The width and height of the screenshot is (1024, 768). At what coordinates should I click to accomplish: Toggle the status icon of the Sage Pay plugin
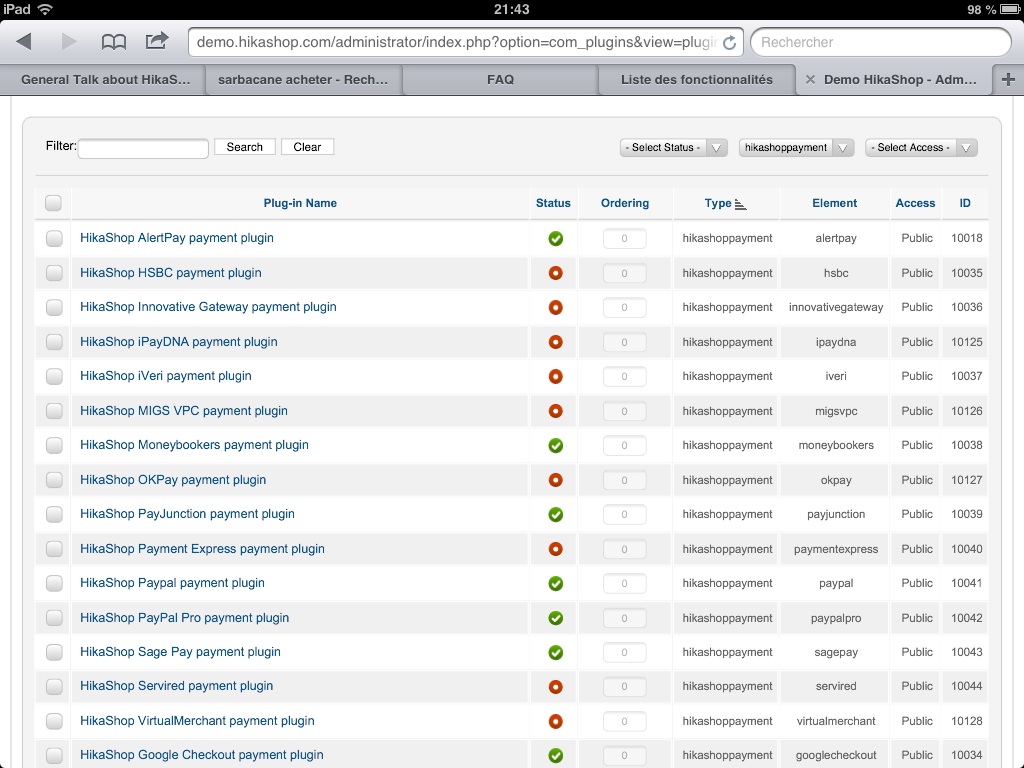(555, 652)
